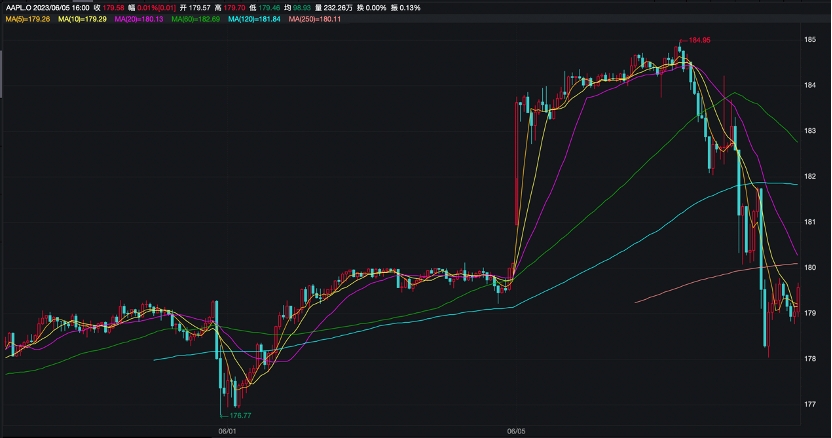Click the closing price value 179.58
The width and height of the screenshot is (832, 438).
click(x=114, y=8)
